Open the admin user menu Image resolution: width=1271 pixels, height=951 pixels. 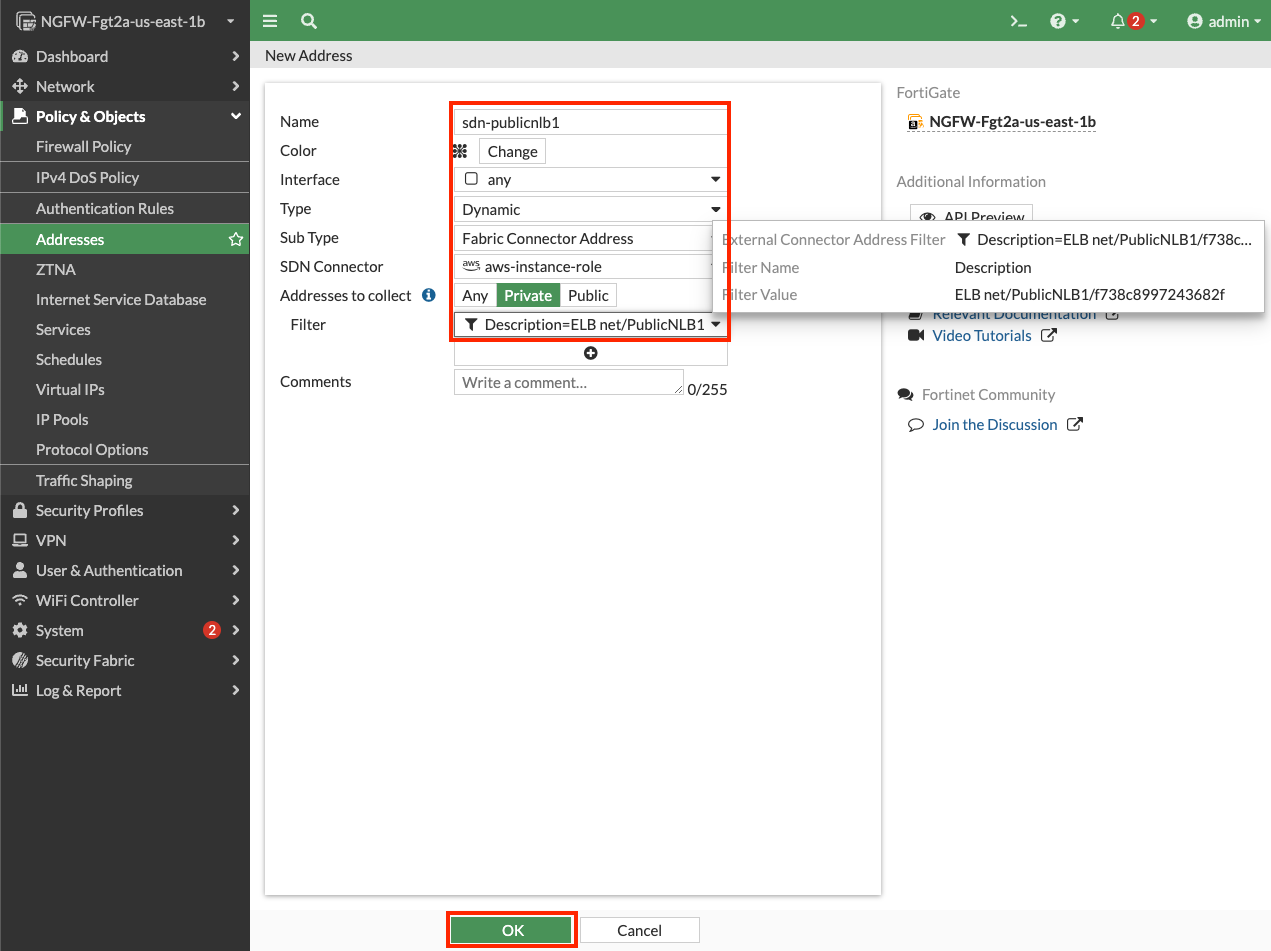[x=1223, y=21]
